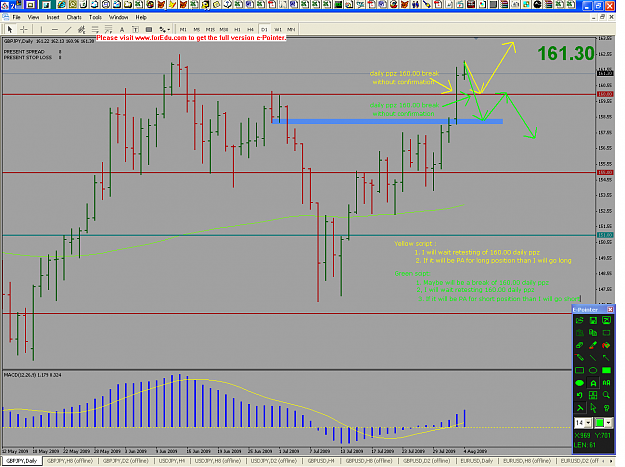Image resolution: width=625 pixels, height=467 pixels.
Task: Select e-Pointer arrow line tool
Action: click(x=606, y=357)
